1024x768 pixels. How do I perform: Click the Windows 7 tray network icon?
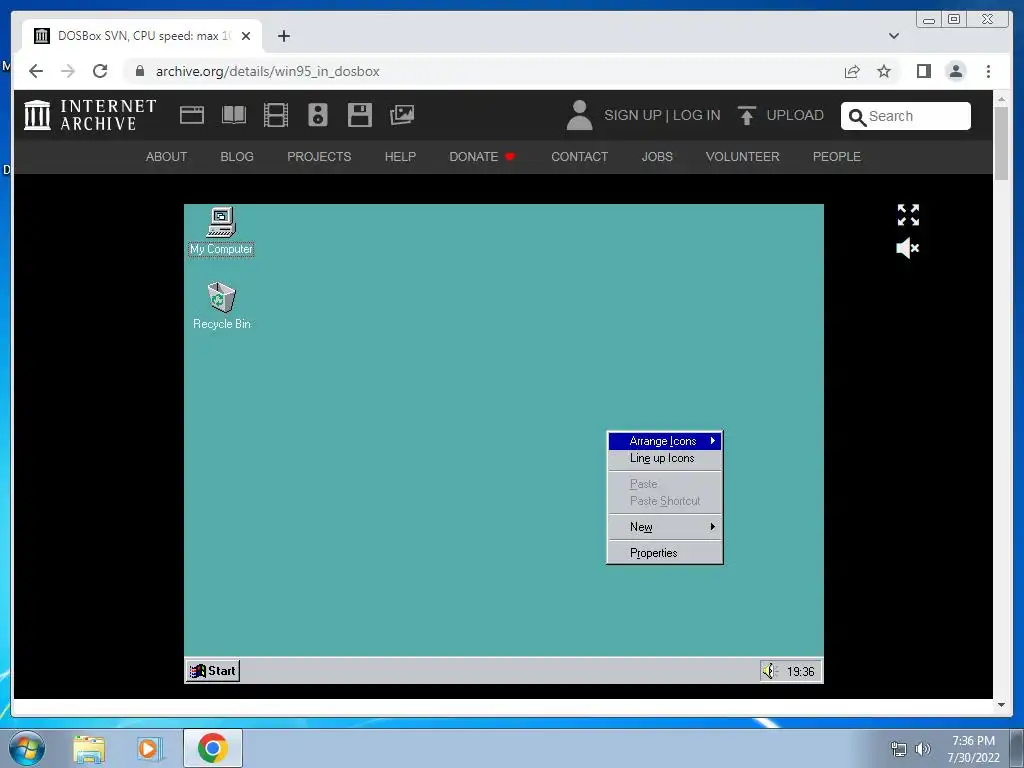[x=899, y=749]
